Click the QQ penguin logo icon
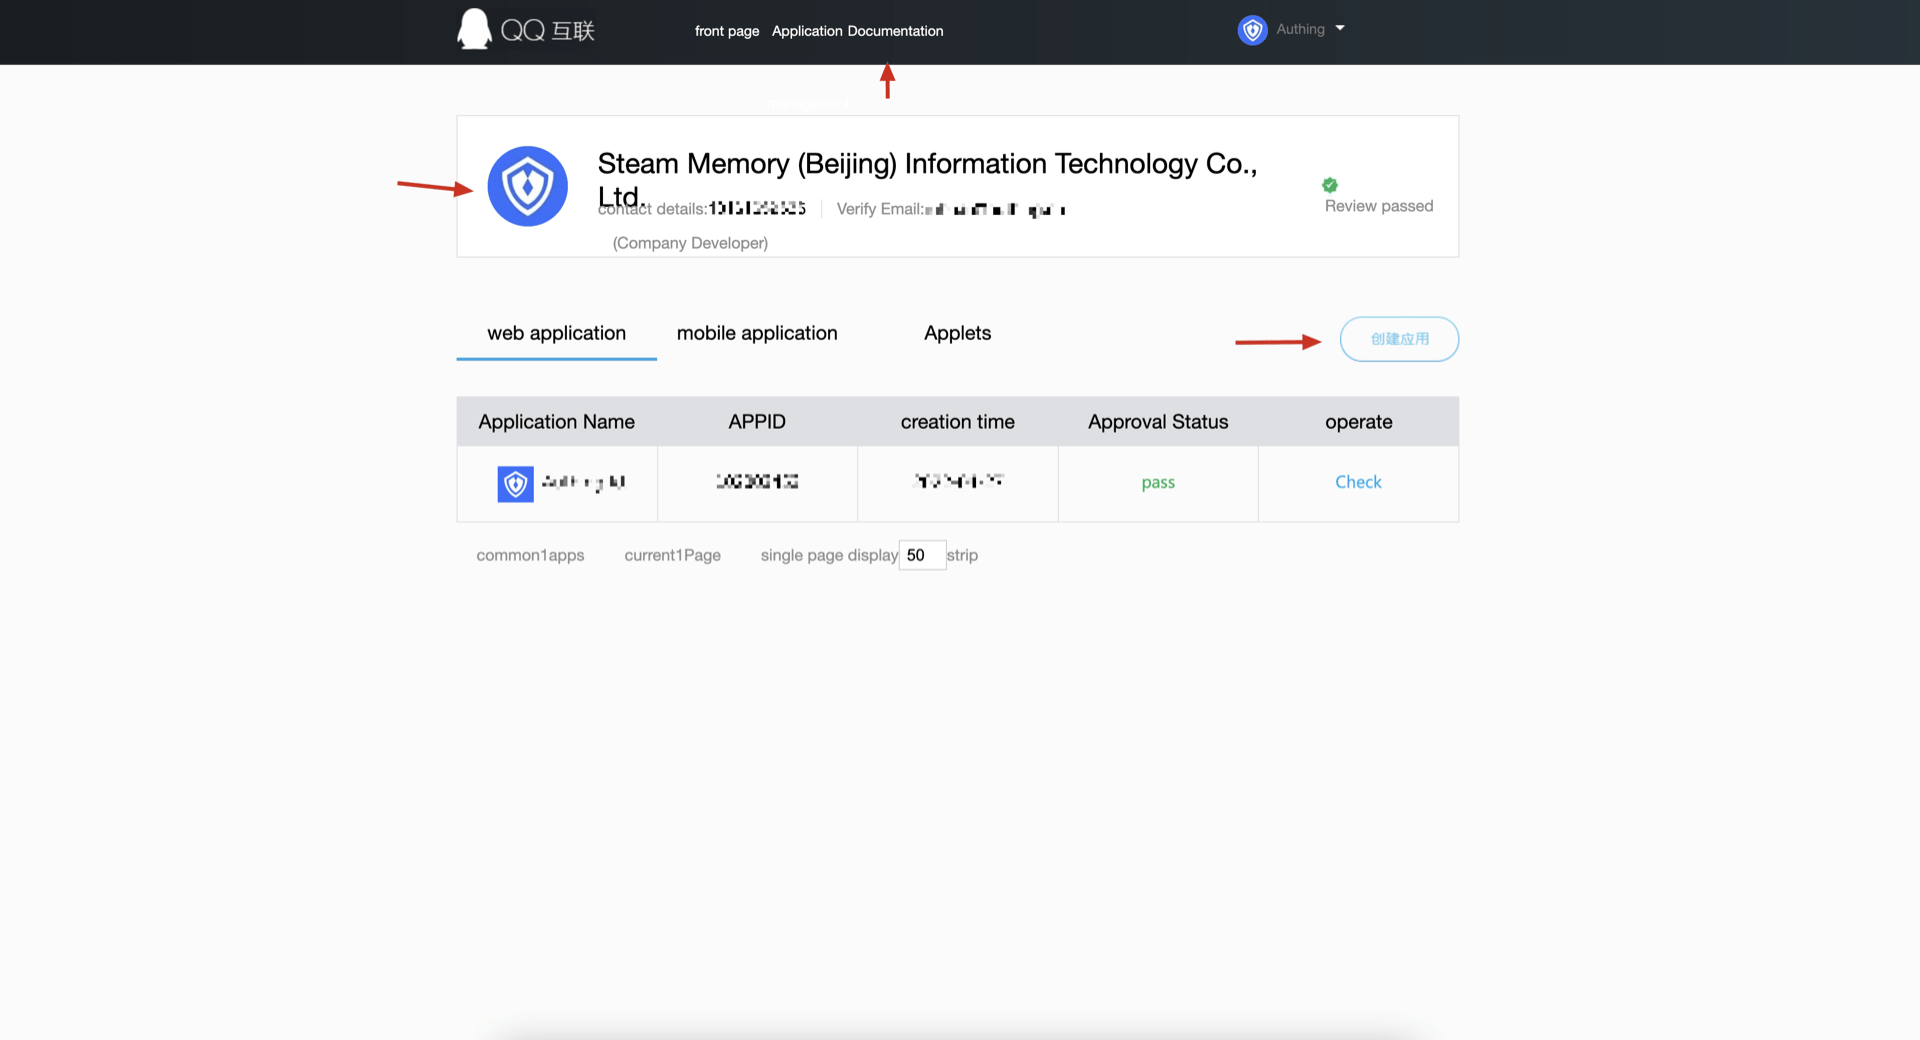Viewport: 1920px width, 1040px height. (474, 29)
